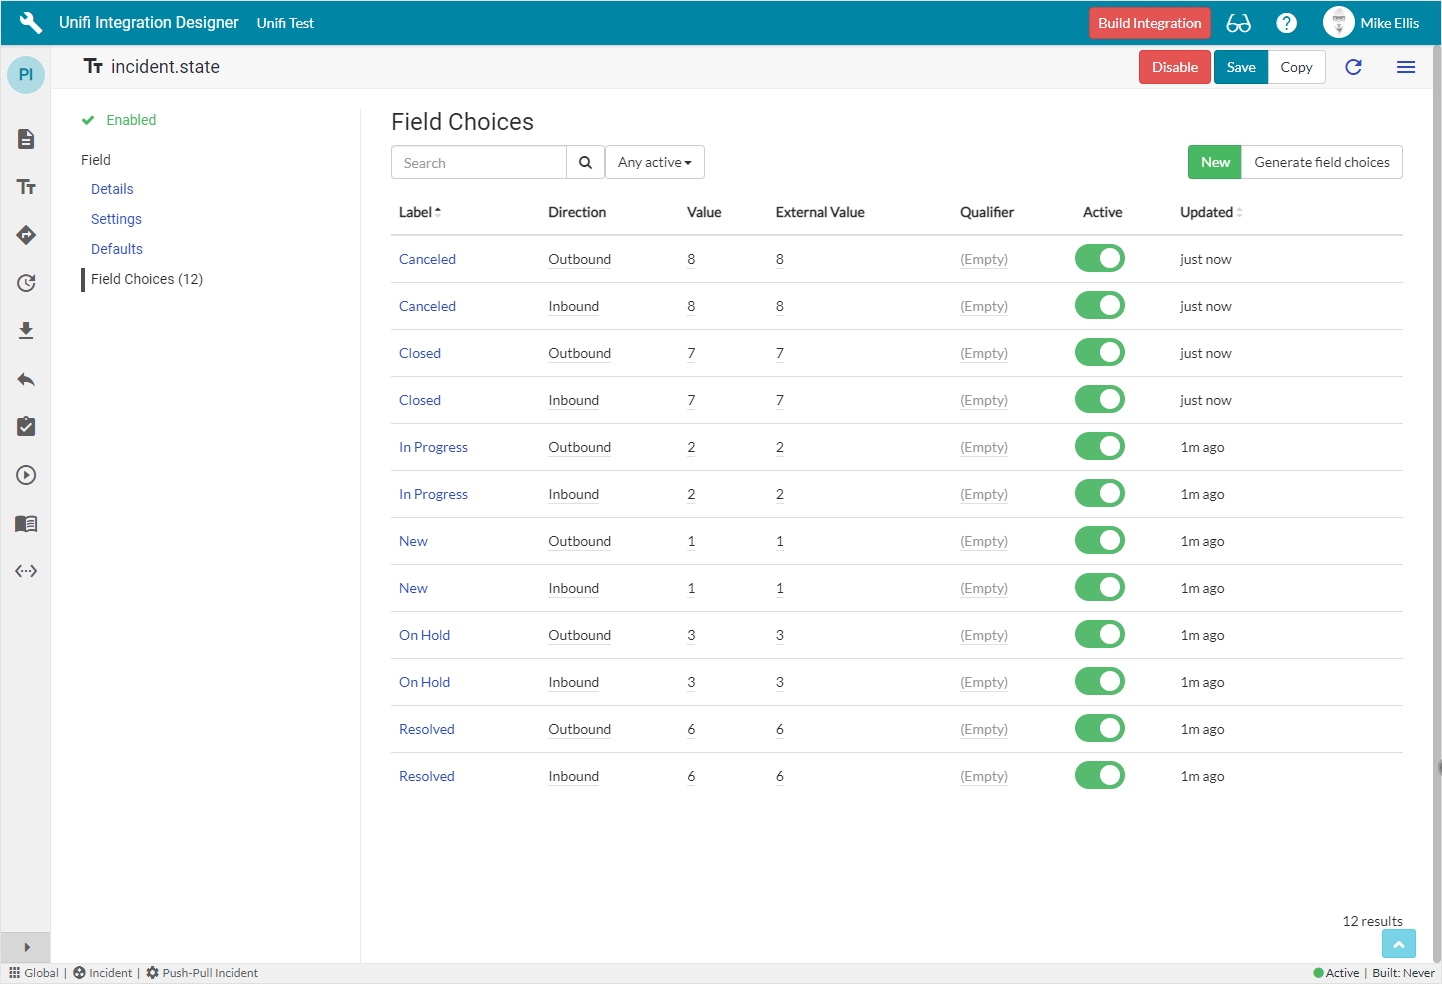This screenshot has height=984, width=1442.
Task: Open the Settings section in the Field menu
Action: tap(116, 219)
